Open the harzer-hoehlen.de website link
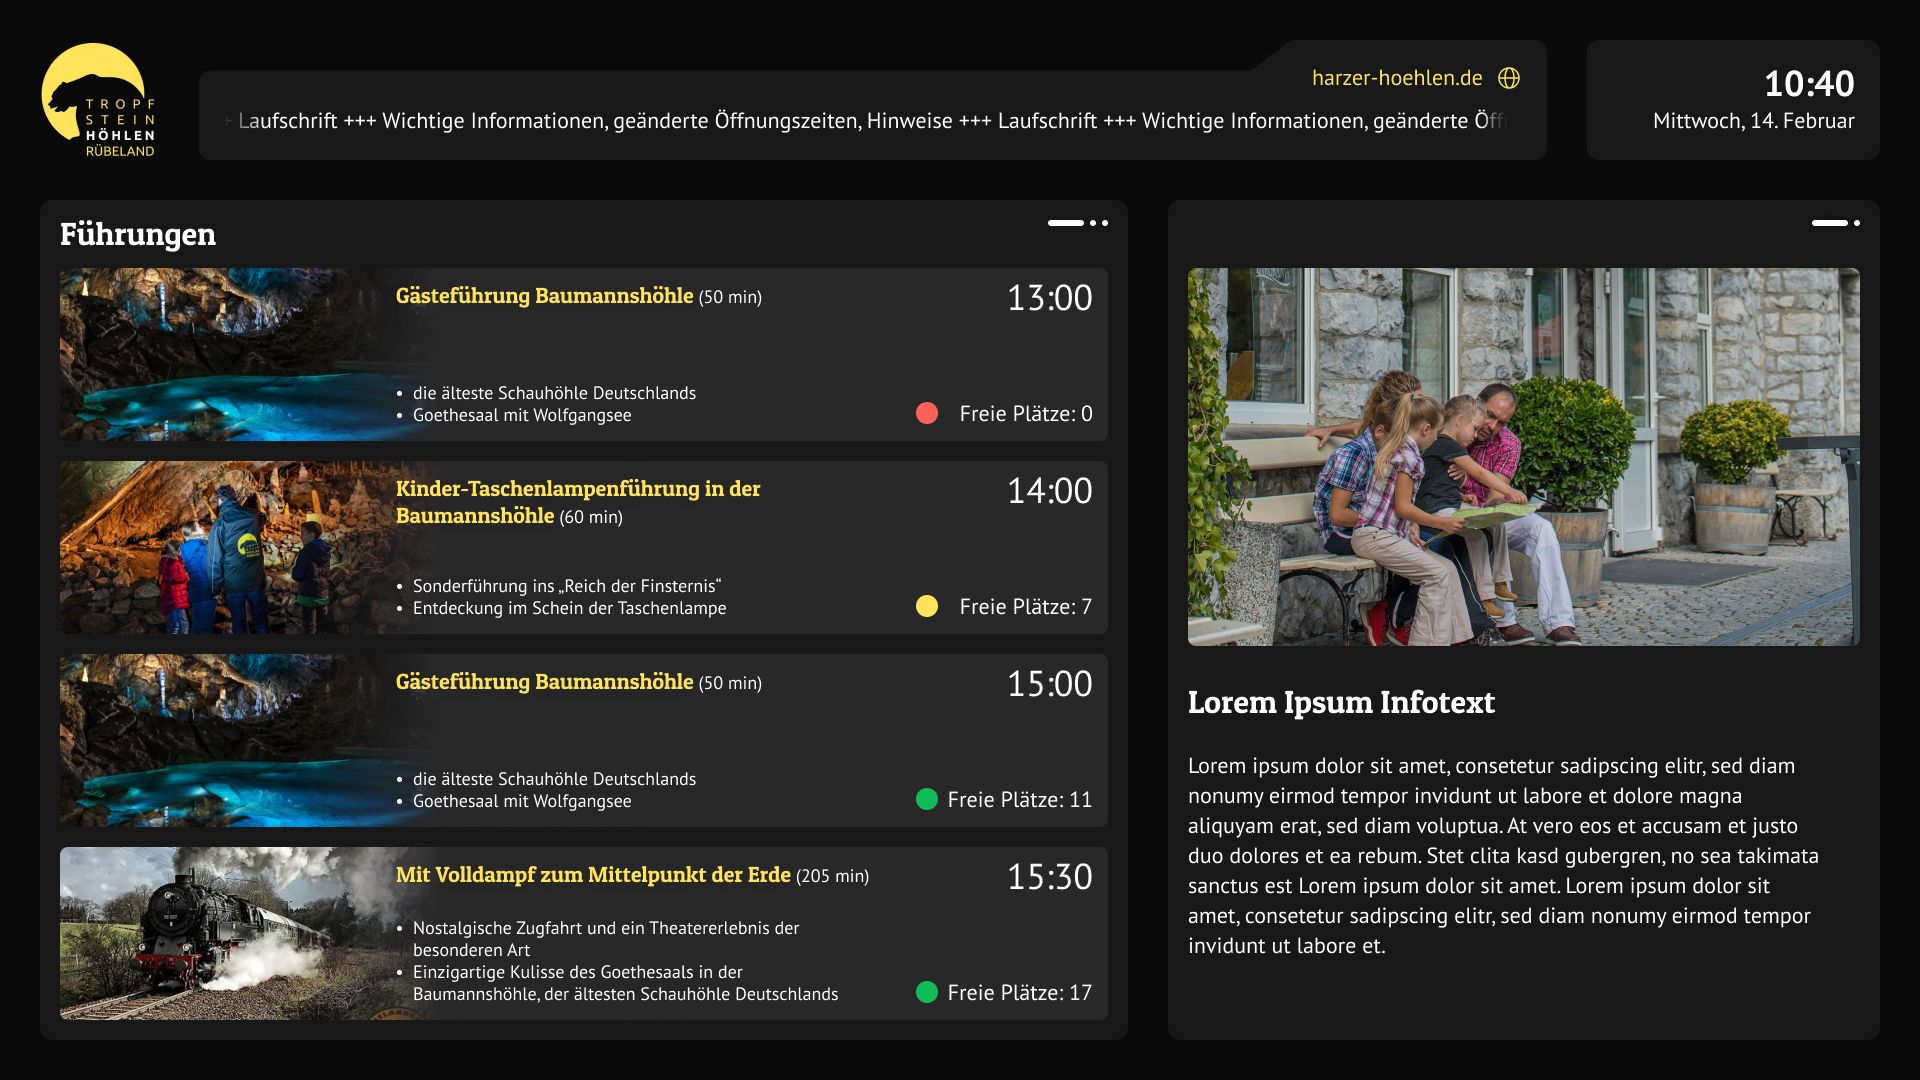Viewport: 1920px width, 1080px height. [1396, 77]
